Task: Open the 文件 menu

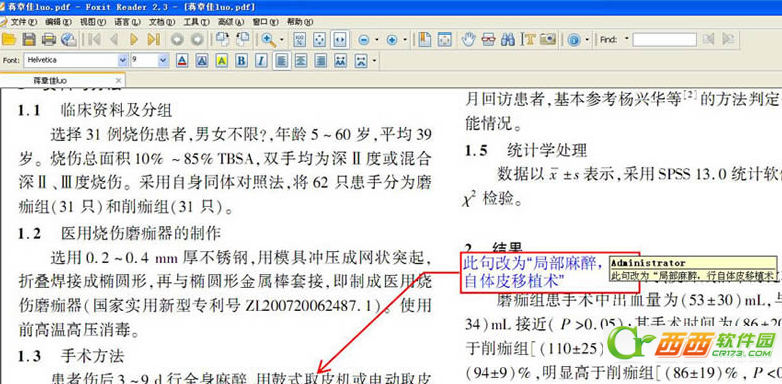Action: tap(23, 22)
